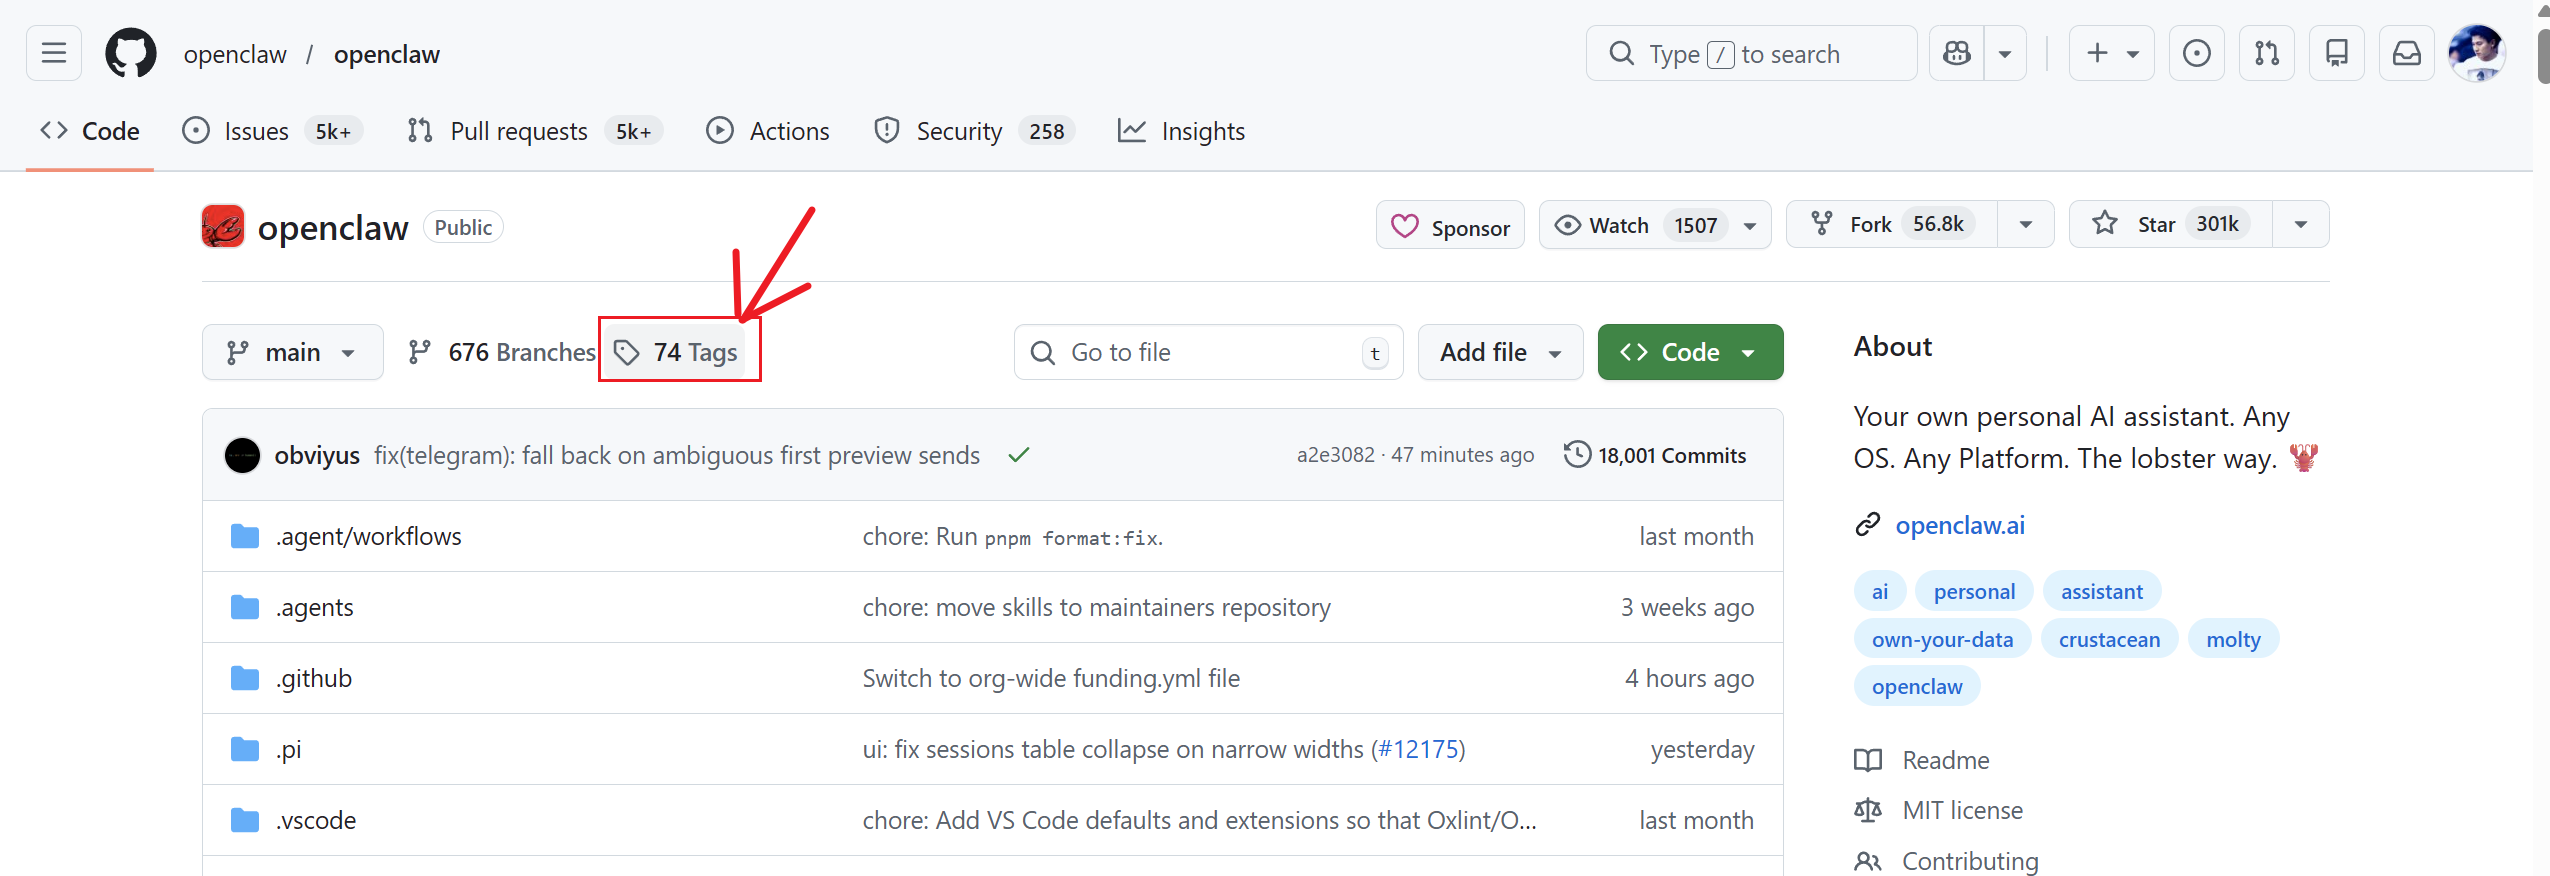This screenshot has width=2550, height=876.
Task: Open the org-wide funding.yml commit message
Action: (1051, 678)
